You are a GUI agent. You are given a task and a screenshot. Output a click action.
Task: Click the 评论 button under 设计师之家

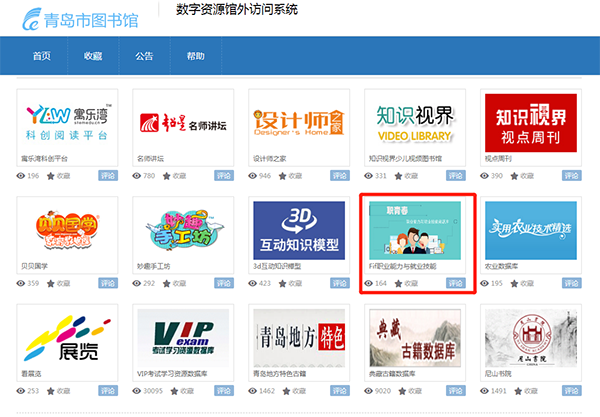[x=340, y=176]
